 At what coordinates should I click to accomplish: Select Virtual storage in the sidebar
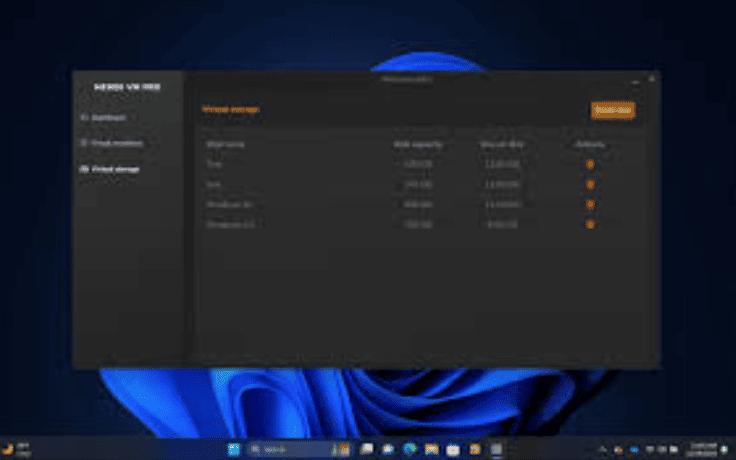pos(115,169)
